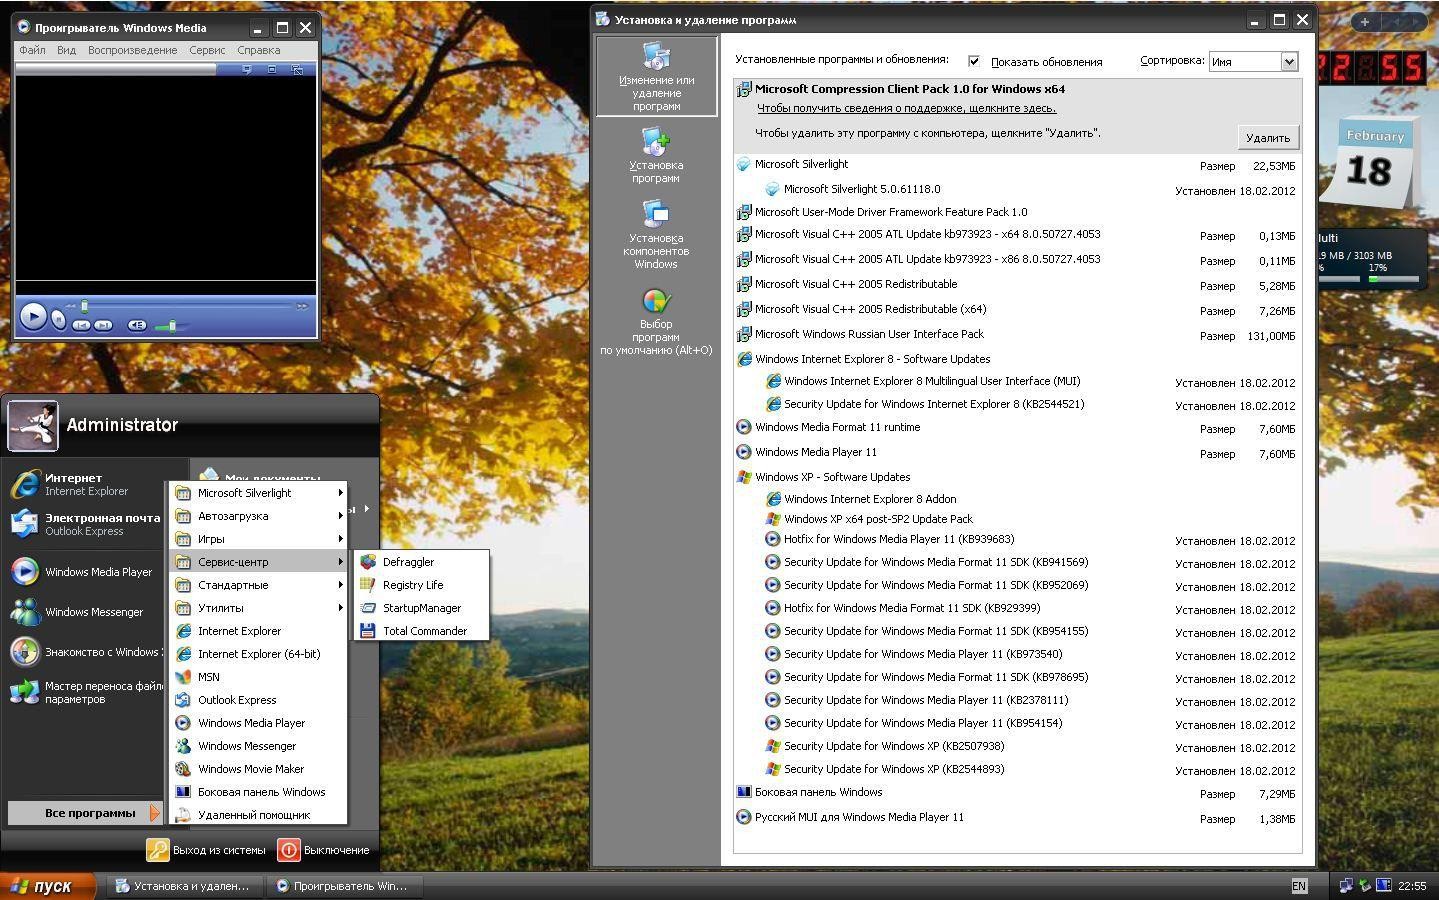Open Windows Movie Maker

(x=258, y=769)
